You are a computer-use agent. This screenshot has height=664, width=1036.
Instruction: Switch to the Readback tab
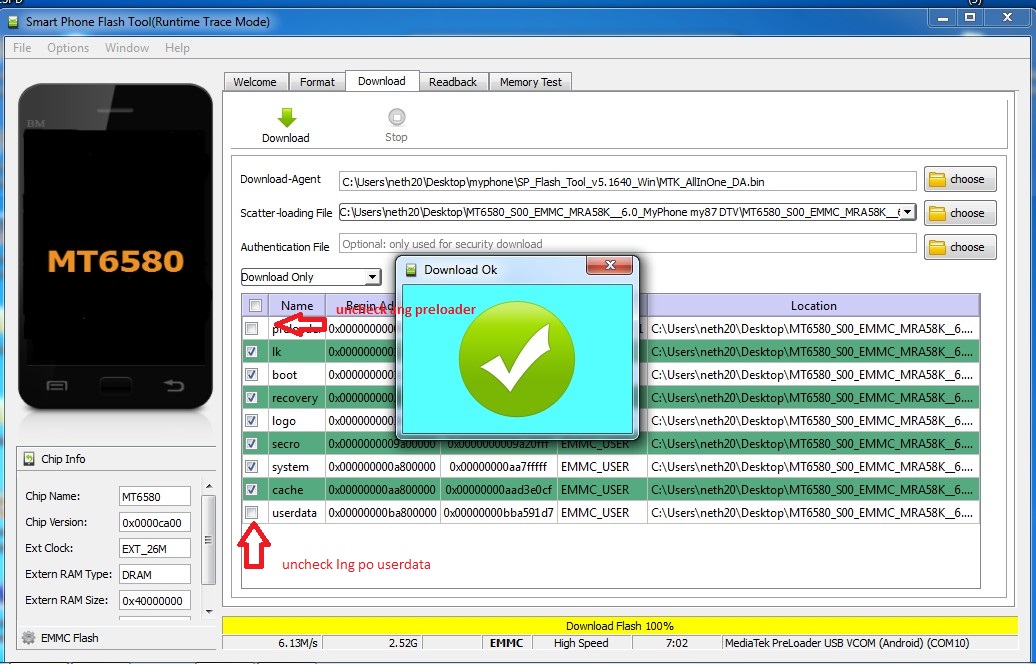coord(453,82)
